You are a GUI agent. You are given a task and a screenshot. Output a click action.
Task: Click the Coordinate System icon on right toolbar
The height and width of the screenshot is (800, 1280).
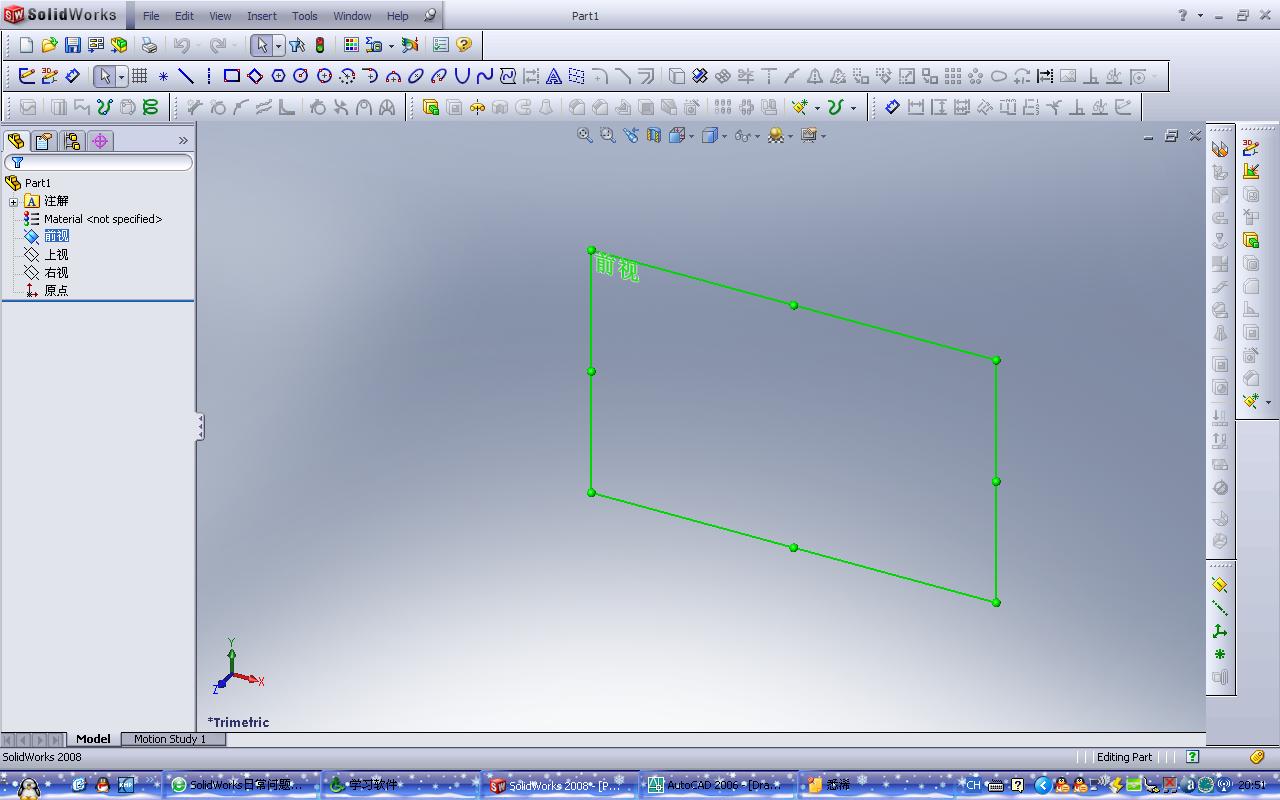(1220, 631)
